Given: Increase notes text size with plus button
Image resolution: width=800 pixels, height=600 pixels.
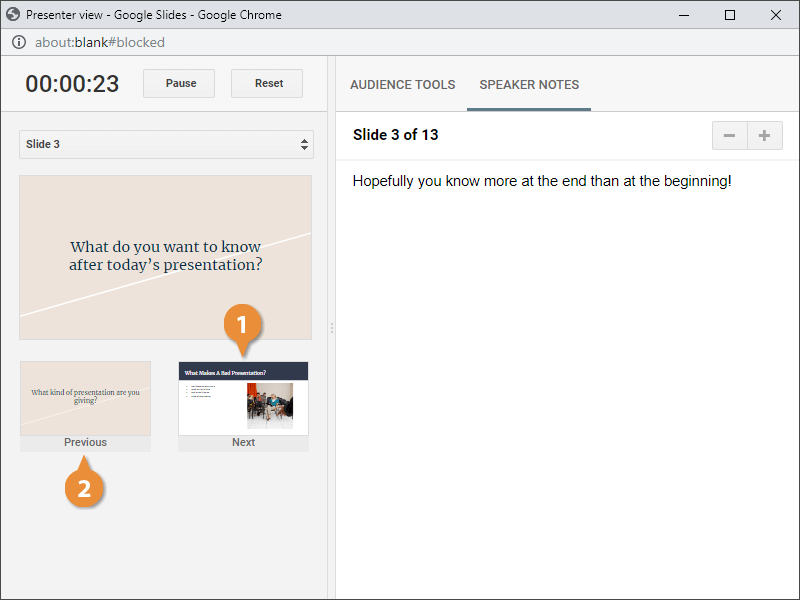Looking at the screenshot, I should pos(765,136).
